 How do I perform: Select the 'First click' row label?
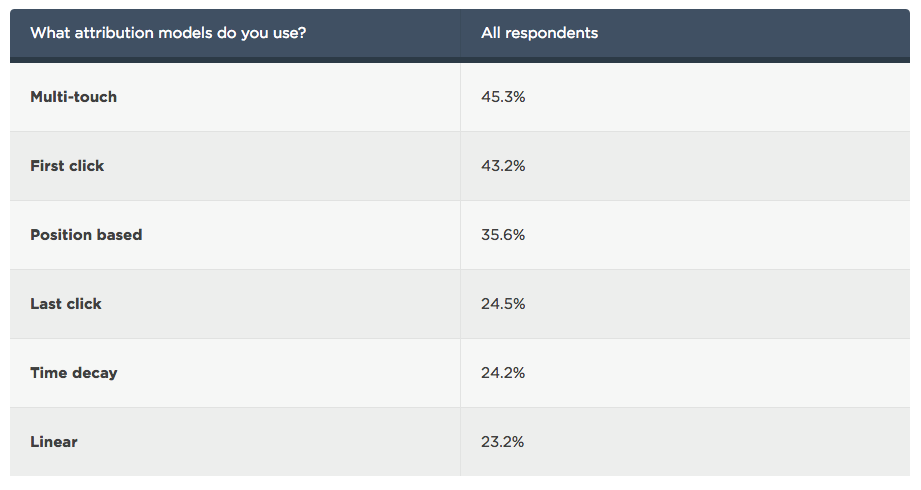tap(67, 166)
